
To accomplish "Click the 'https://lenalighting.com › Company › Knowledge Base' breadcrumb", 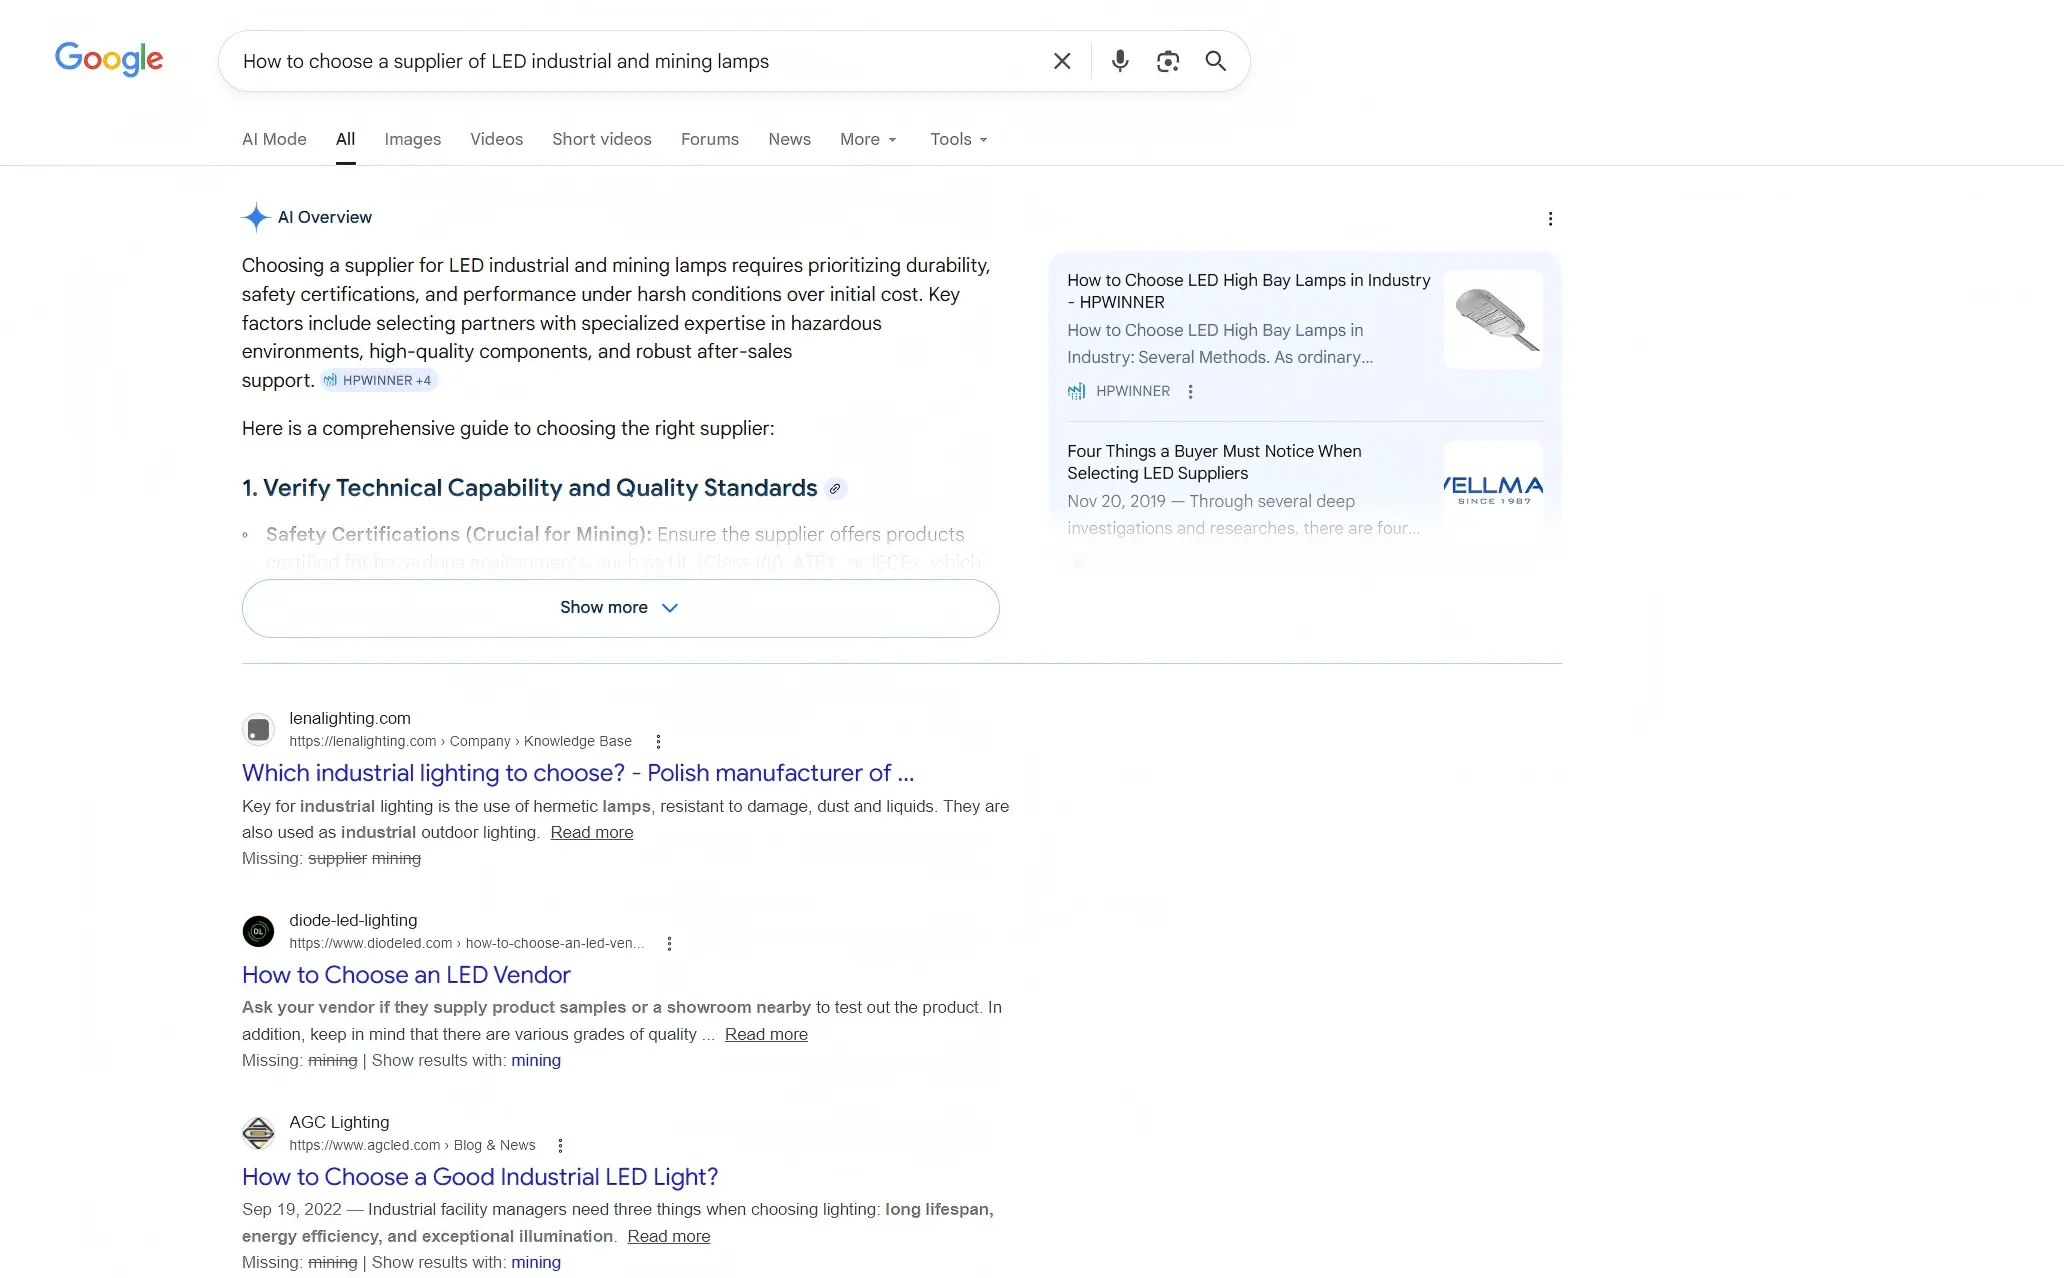I will click(460, 742).
